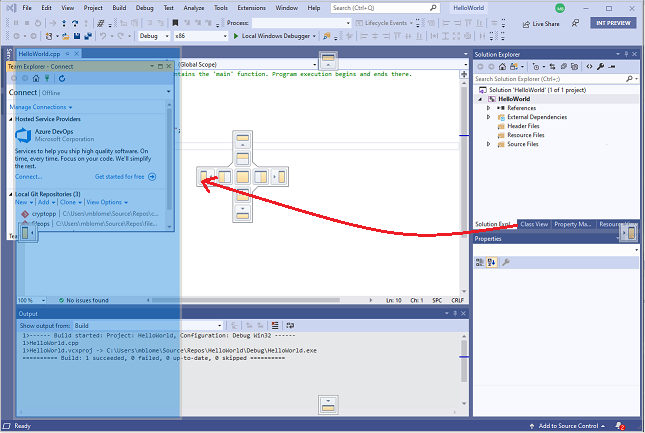Click the Bookmark toolbar icon

(x=175, y=23)
